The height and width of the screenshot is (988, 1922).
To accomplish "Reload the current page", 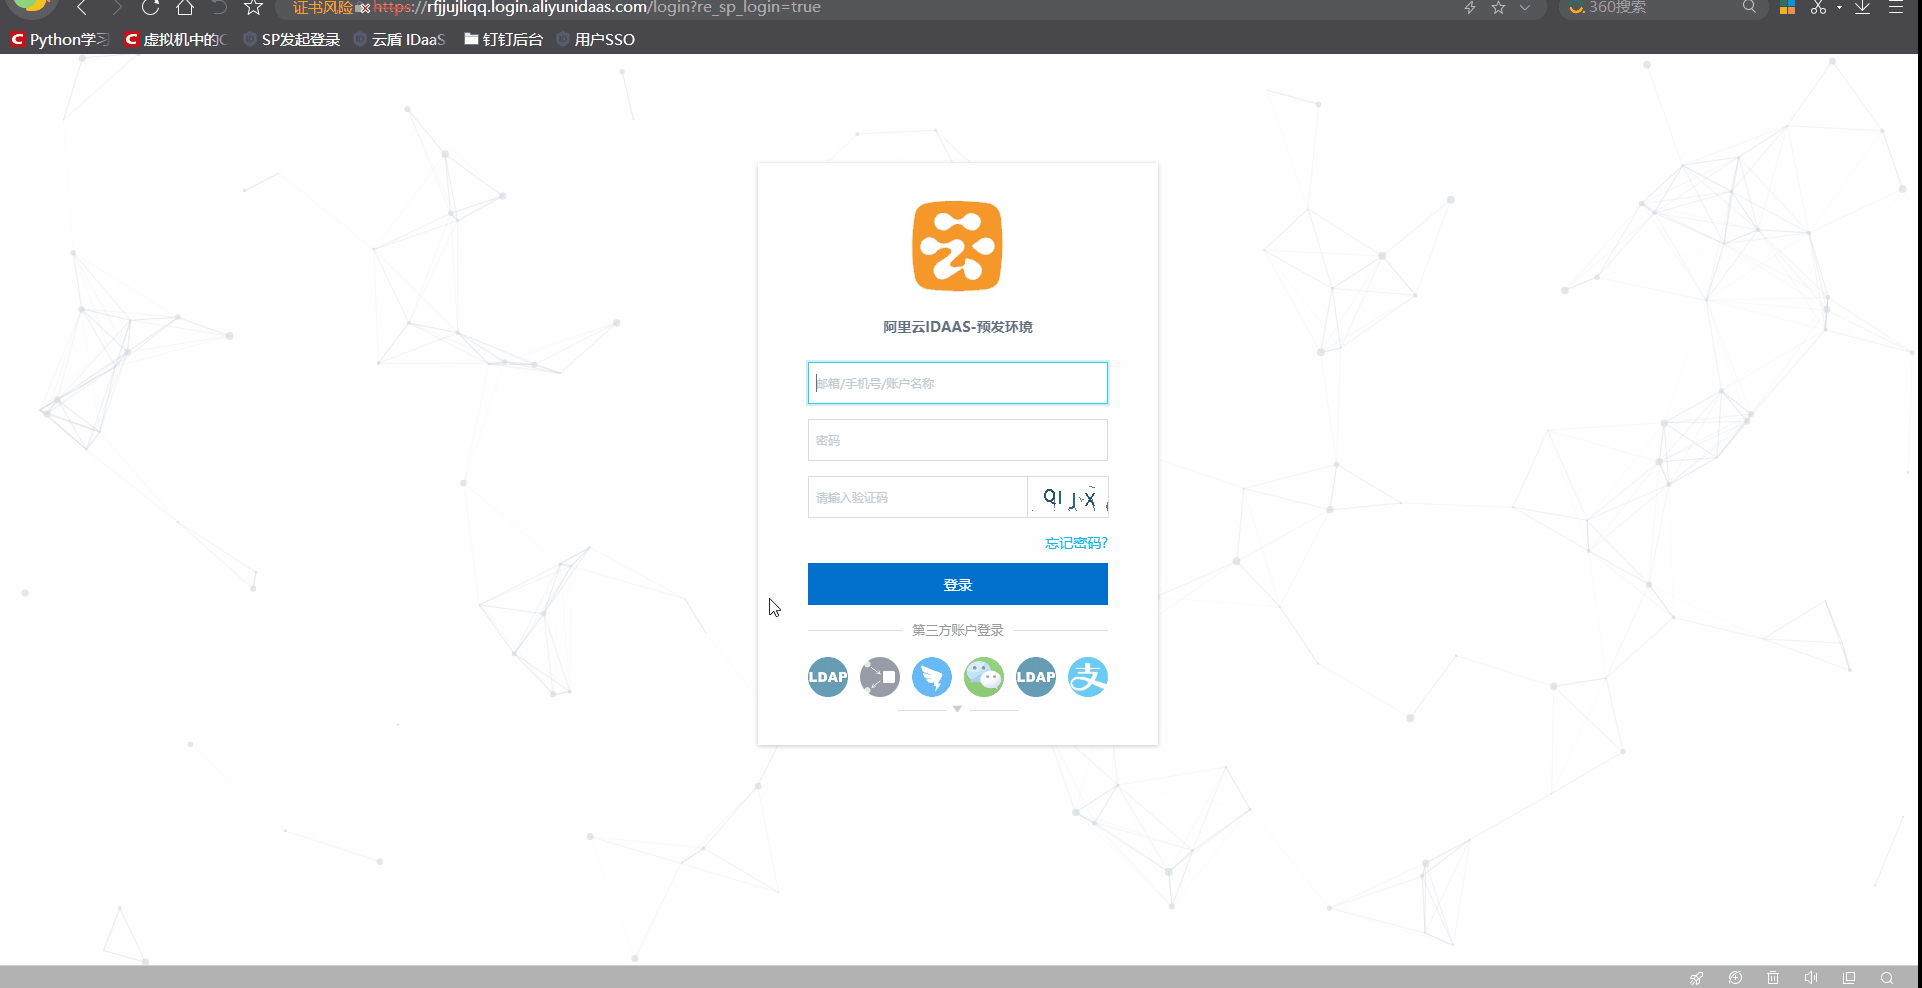I will coord(150,8).
